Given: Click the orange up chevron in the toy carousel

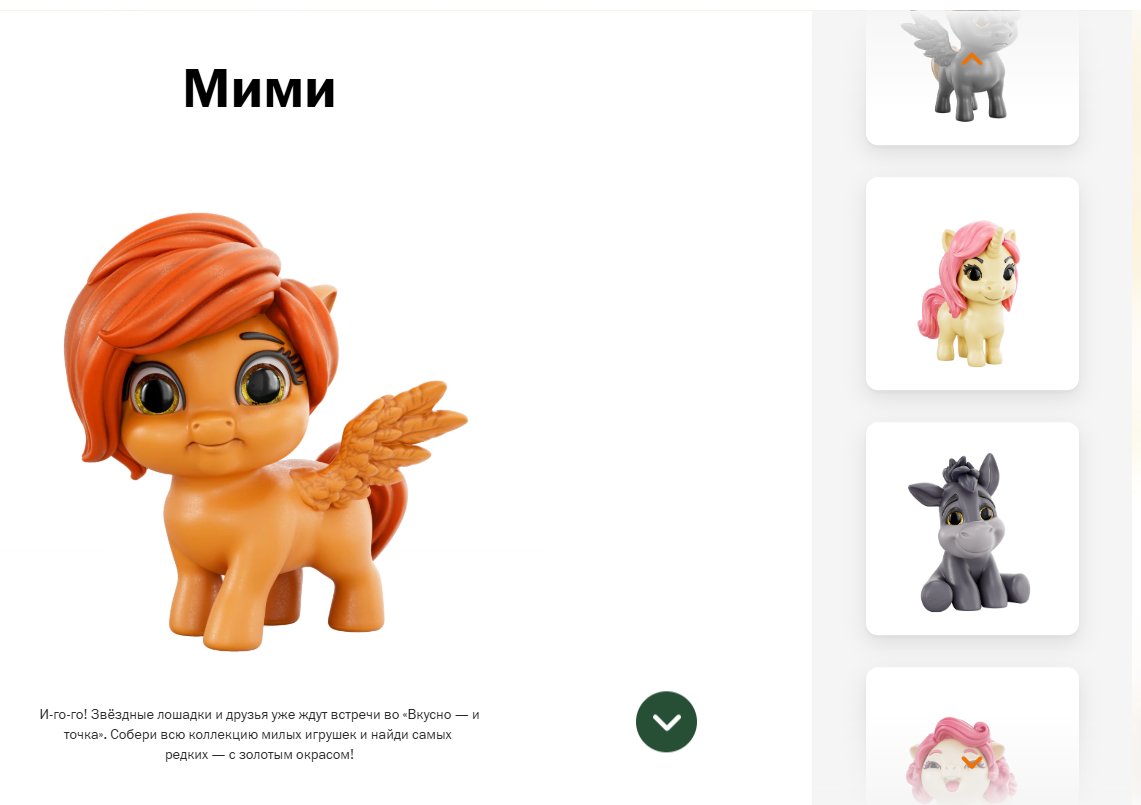Looking at the screenshot, I should coord(971,59).
